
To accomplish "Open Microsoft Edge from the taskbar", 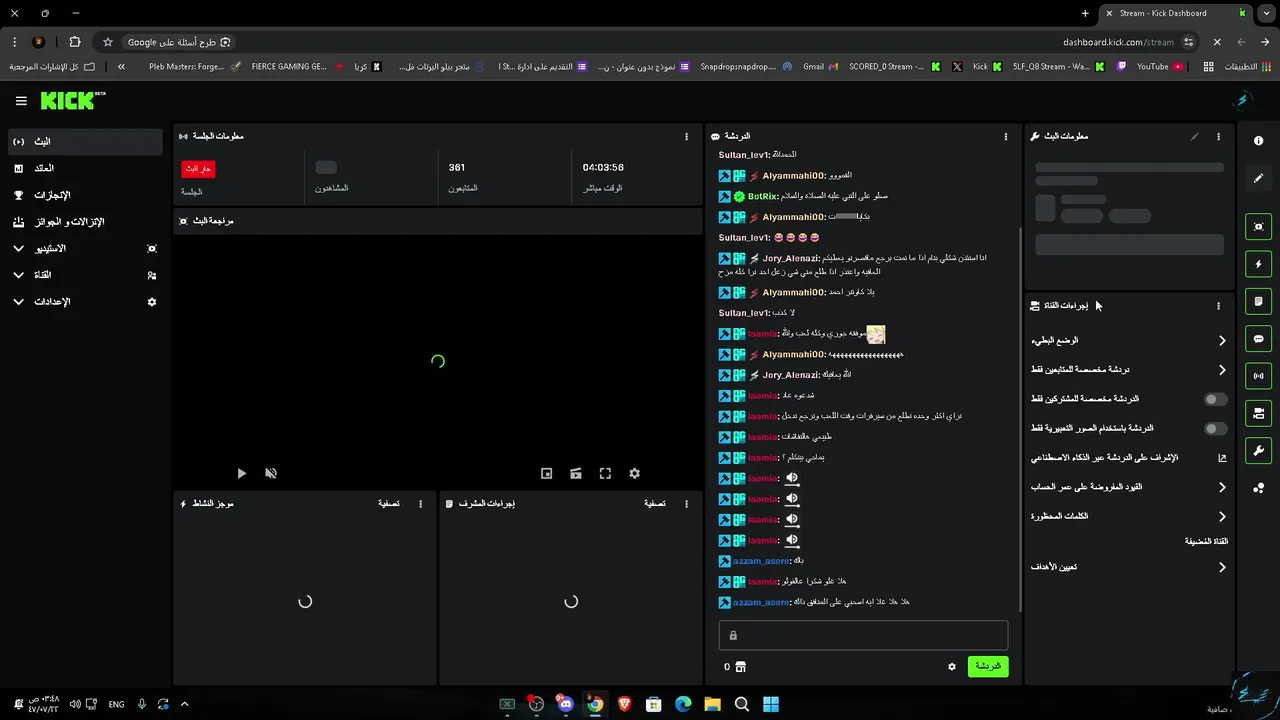I will point(683,704).
